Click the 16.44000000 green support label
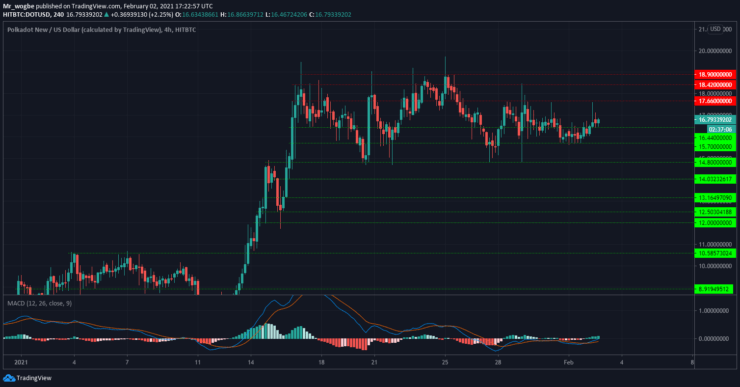 pyautogui.click(x=715, y=138)
